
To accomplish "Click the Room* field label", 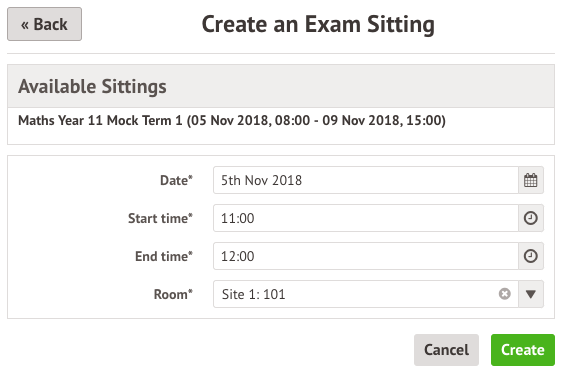I will click(173, 294).
